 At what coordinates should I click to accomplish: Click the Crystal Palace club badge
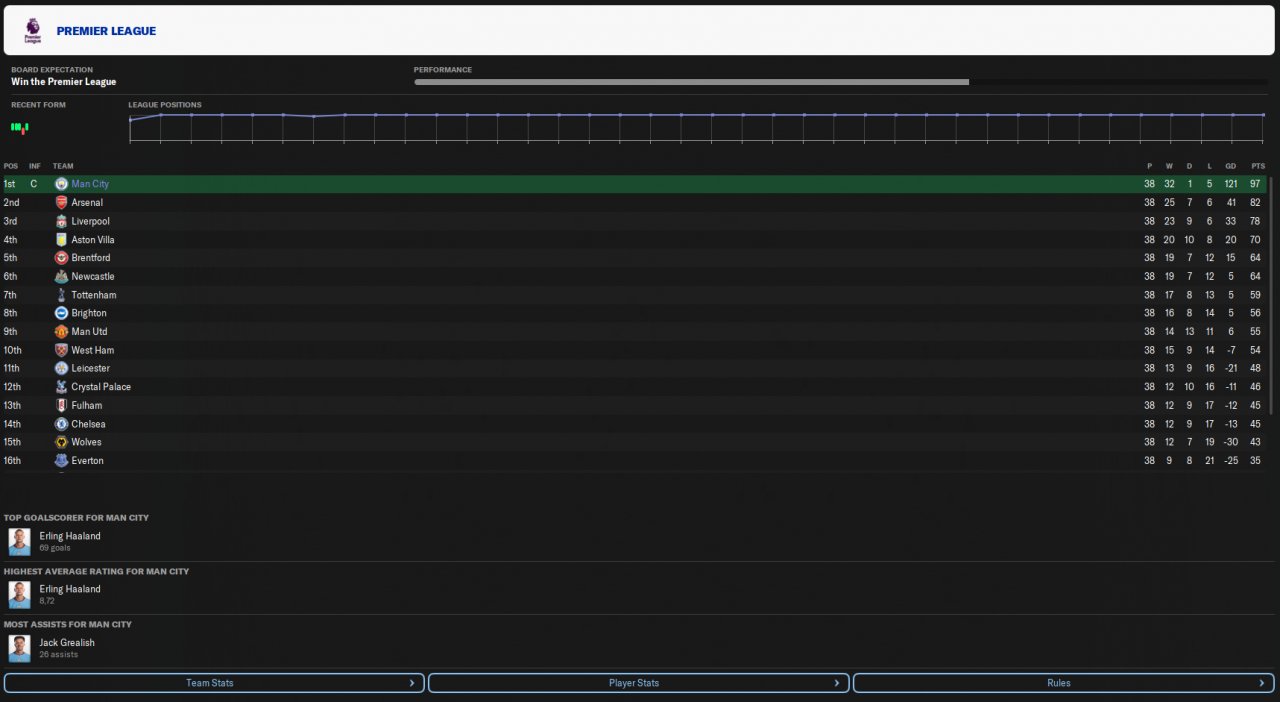(61, 387)
